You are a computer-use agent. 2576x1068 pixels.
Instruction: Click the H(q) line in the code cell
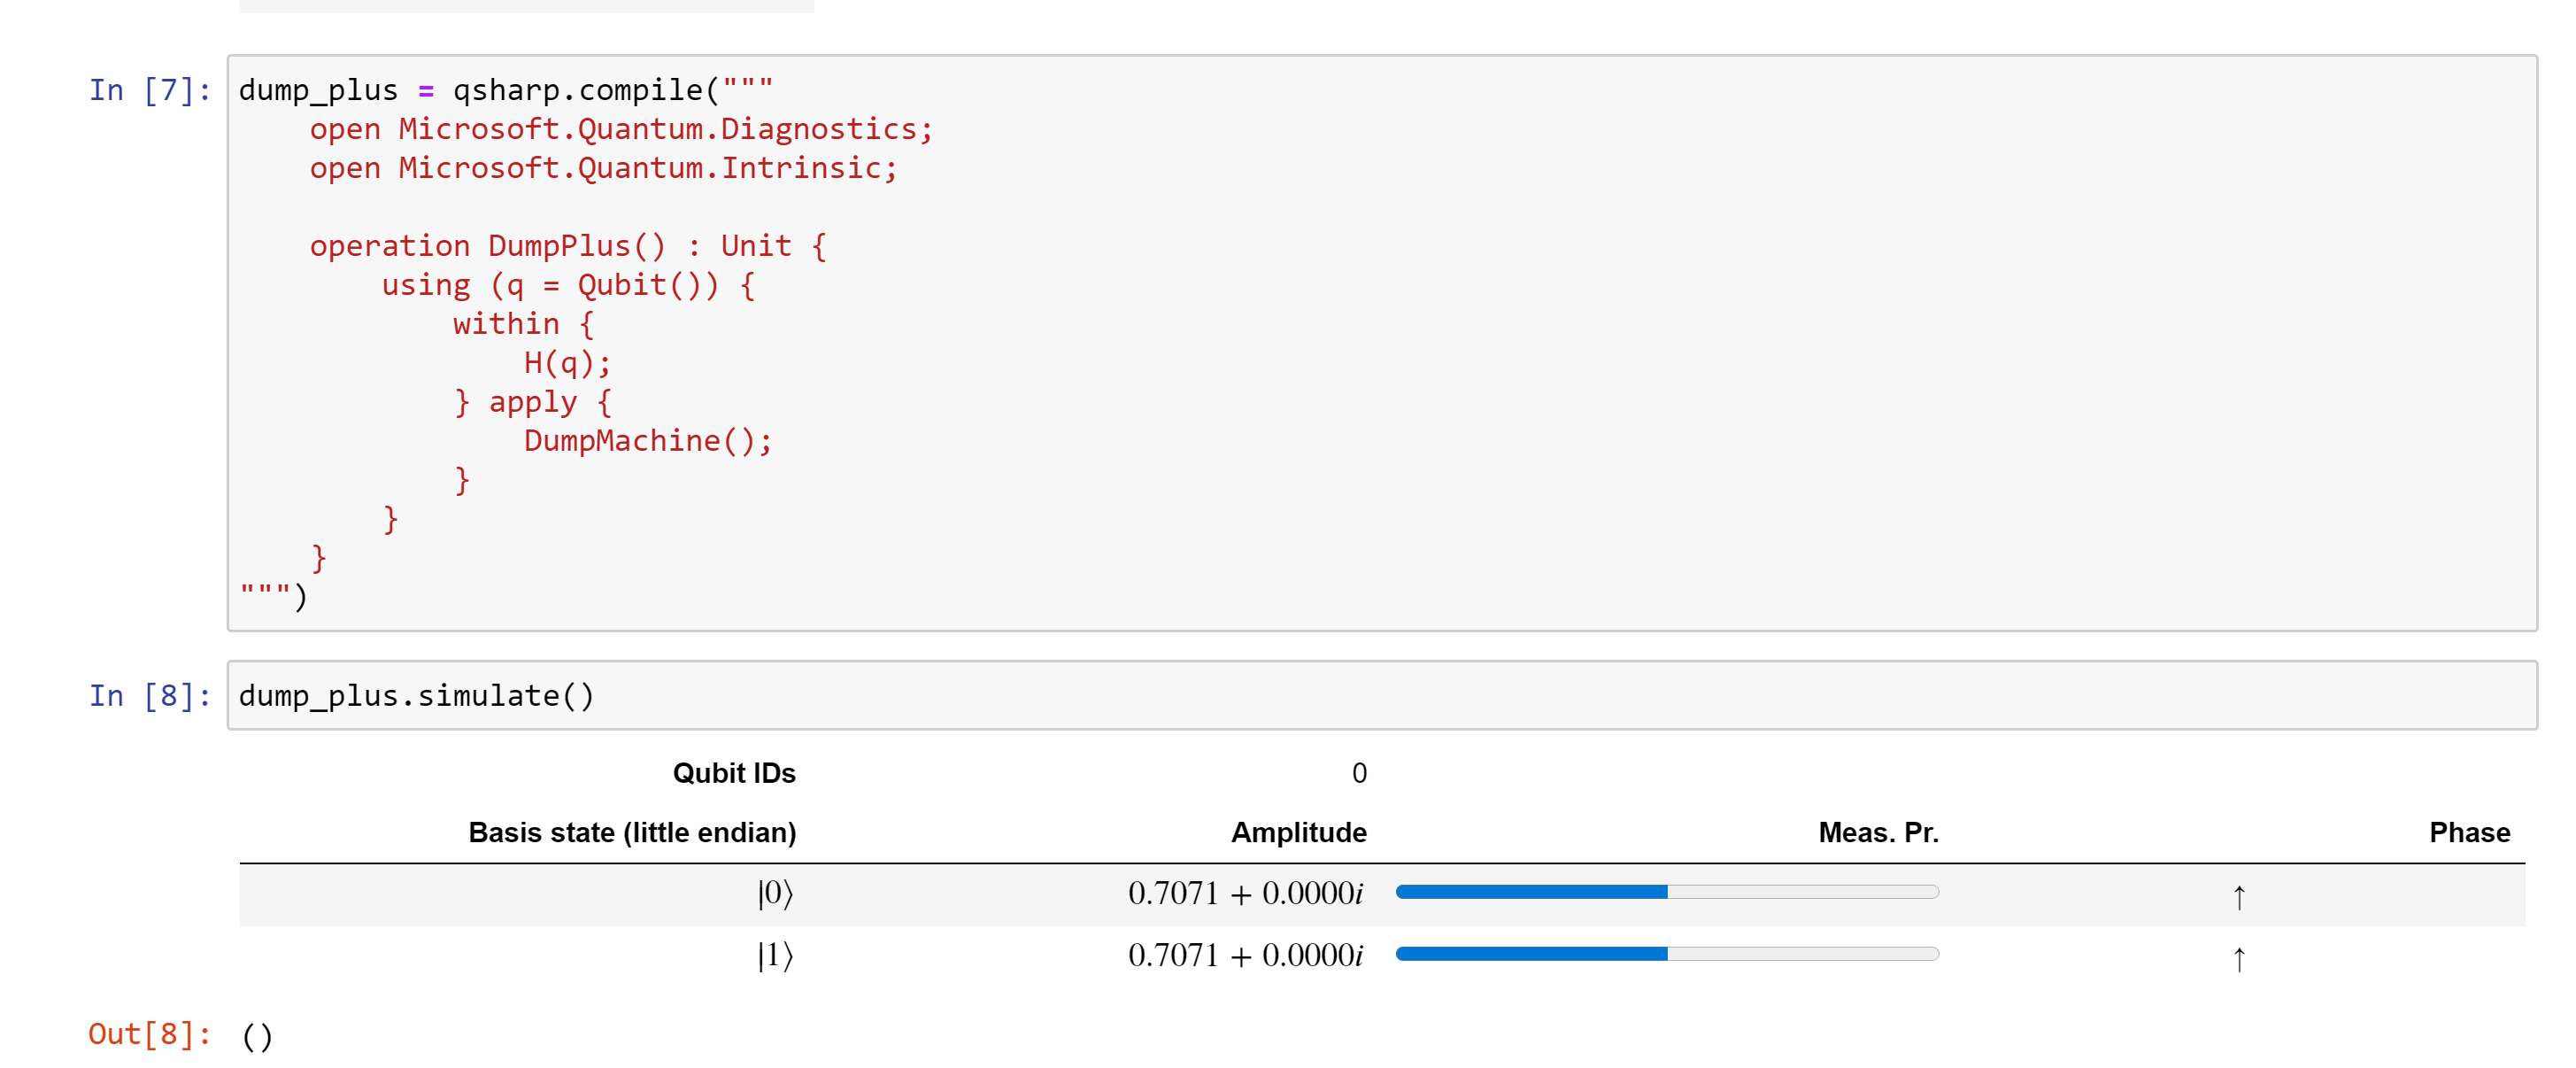(566, 363)
